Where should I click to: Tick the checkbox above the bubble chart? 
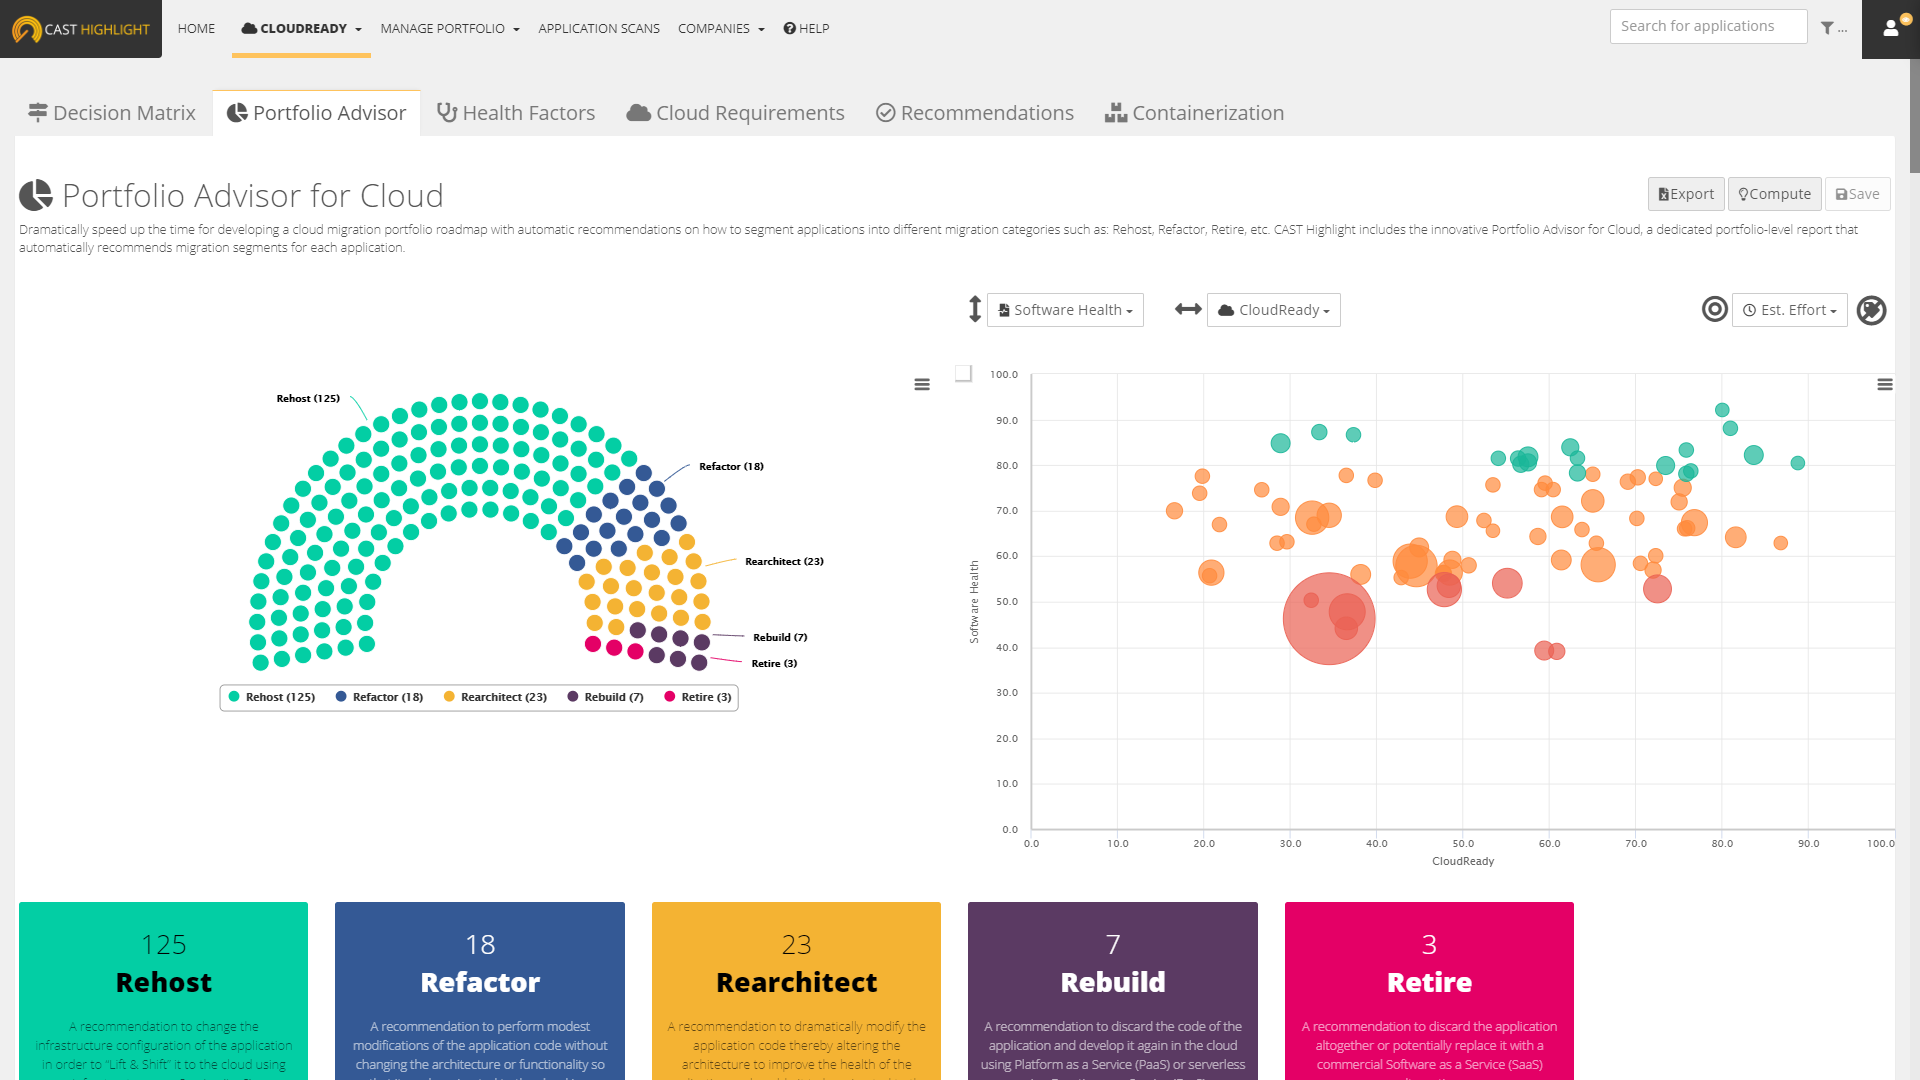click(x=963, y=373)
